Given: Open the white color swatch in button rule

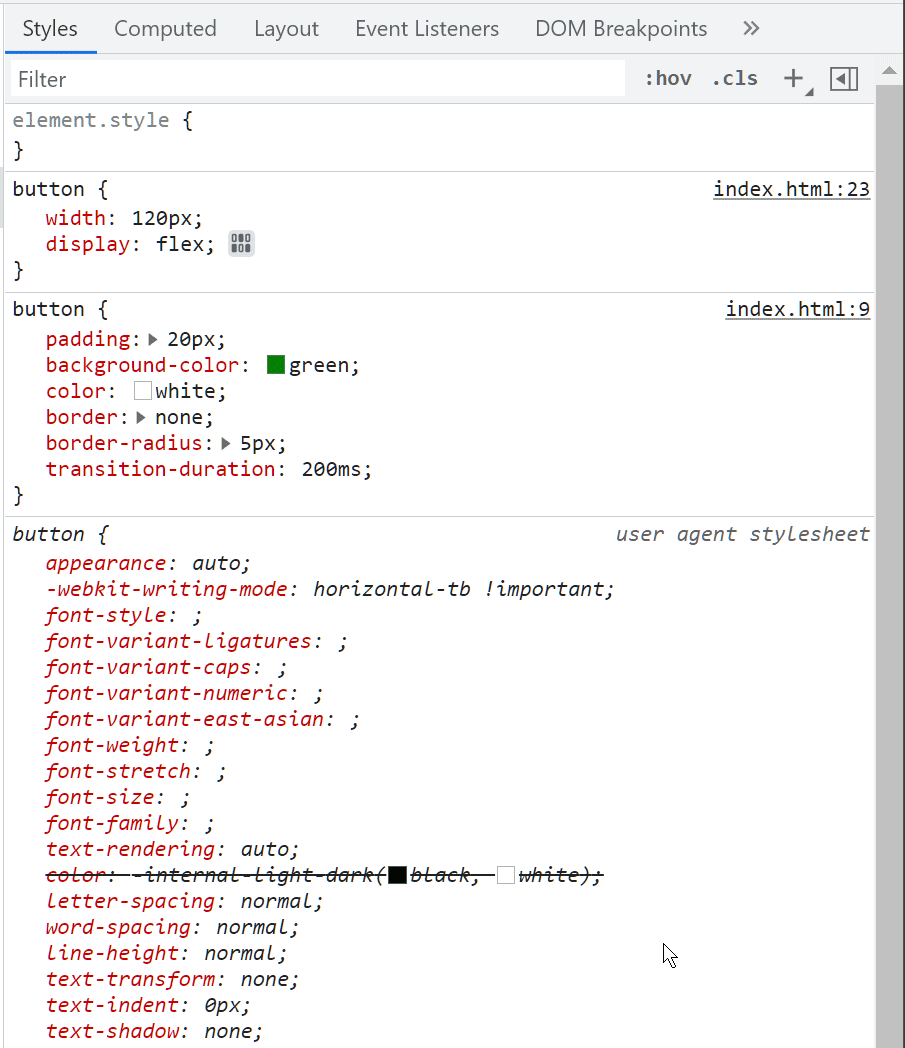Looking at the screenshot, I should [142, 391].
